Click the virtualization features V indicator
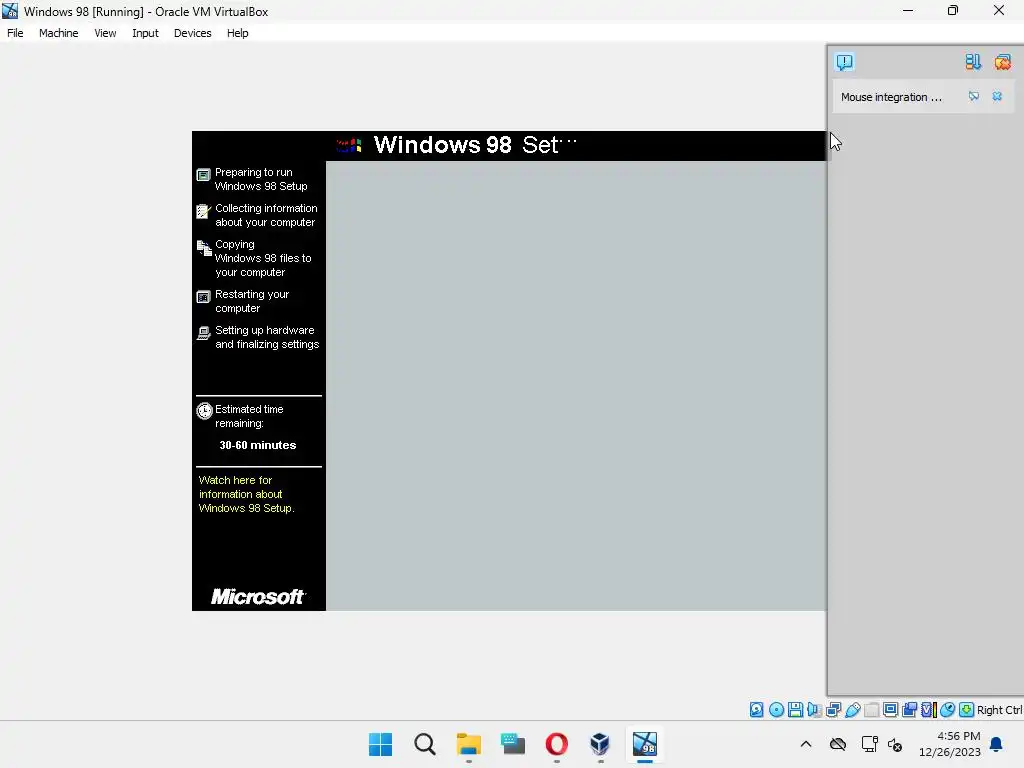 [928, 710]
